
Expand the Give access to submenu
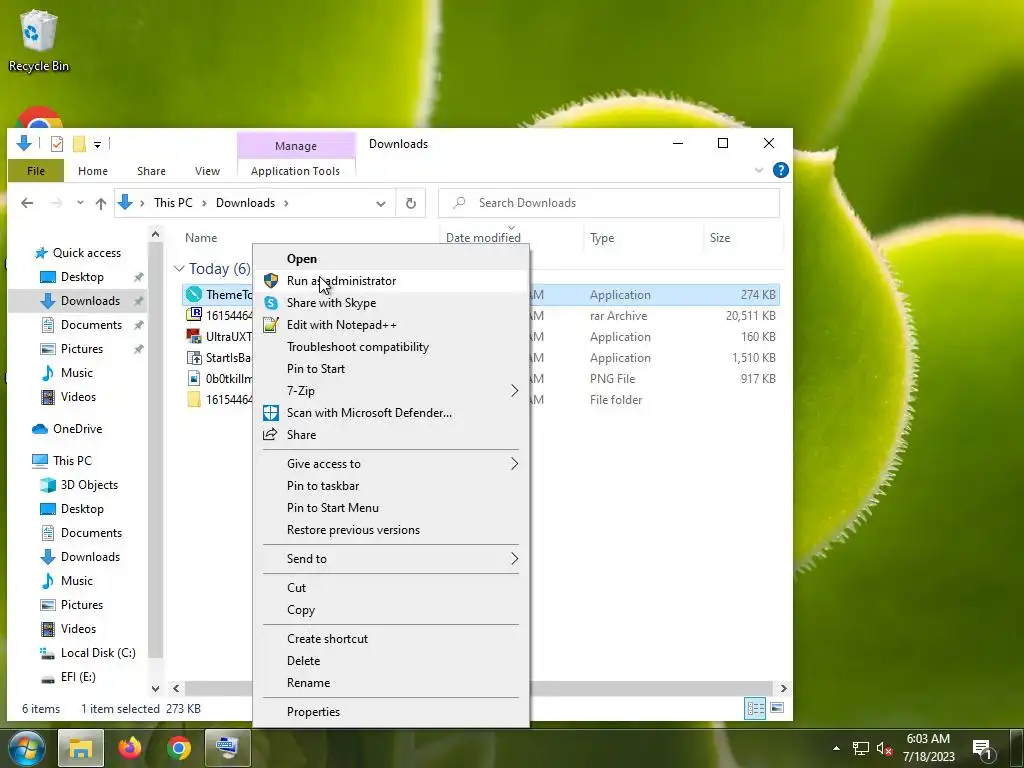391,464
